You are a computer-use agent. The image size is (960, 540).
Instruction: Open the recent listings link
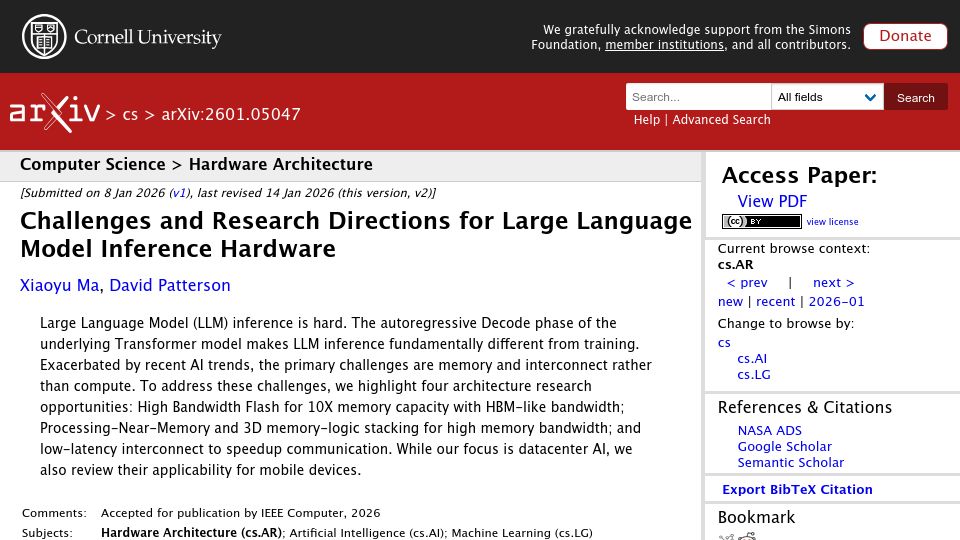coord(775,301)
